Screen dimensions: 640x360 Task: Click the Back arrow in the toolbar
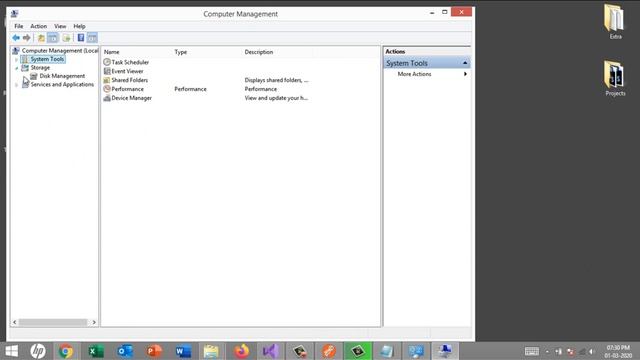click(x=16, y=38)
